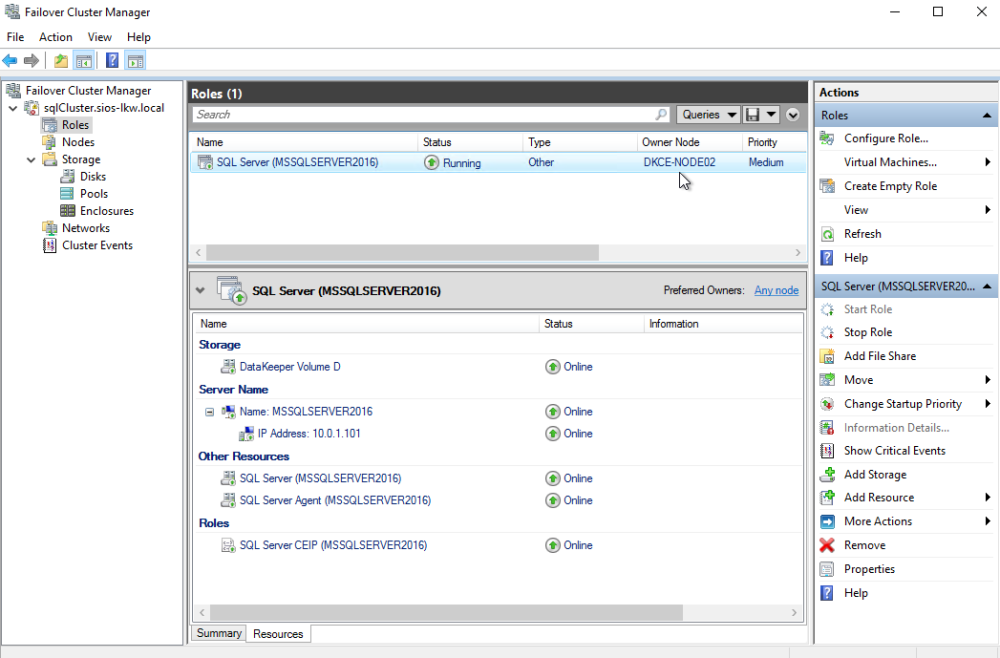Toggle the Show/Hide Console Tree icon
Viewport: 1000px width, 658px height.
point(84,61)
